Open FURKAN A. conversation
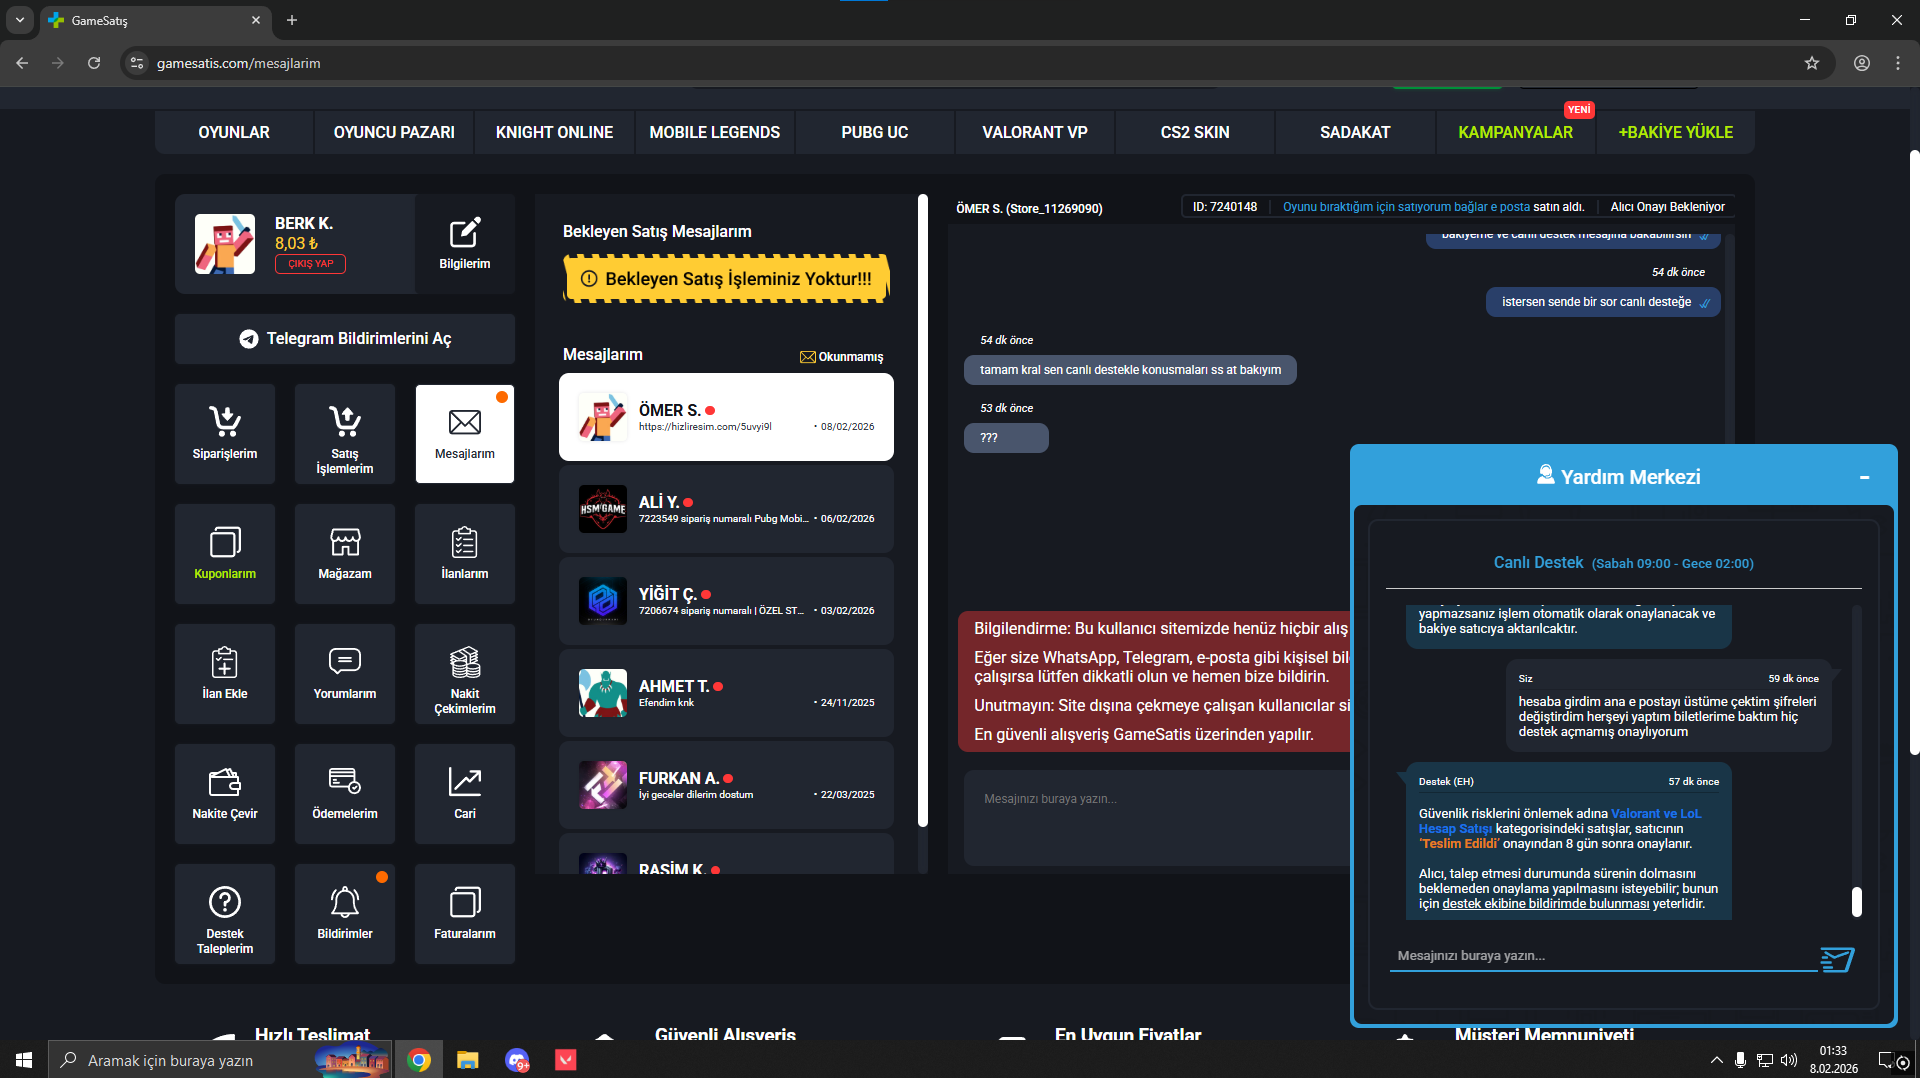Viewport: 1920px width, 1078px height. tap(726, 785)
